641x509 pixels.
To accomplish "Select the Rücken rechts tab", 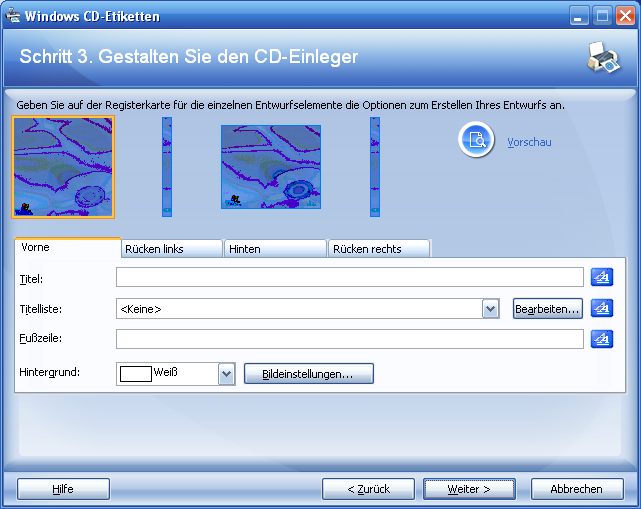I will tap(379, 249).
